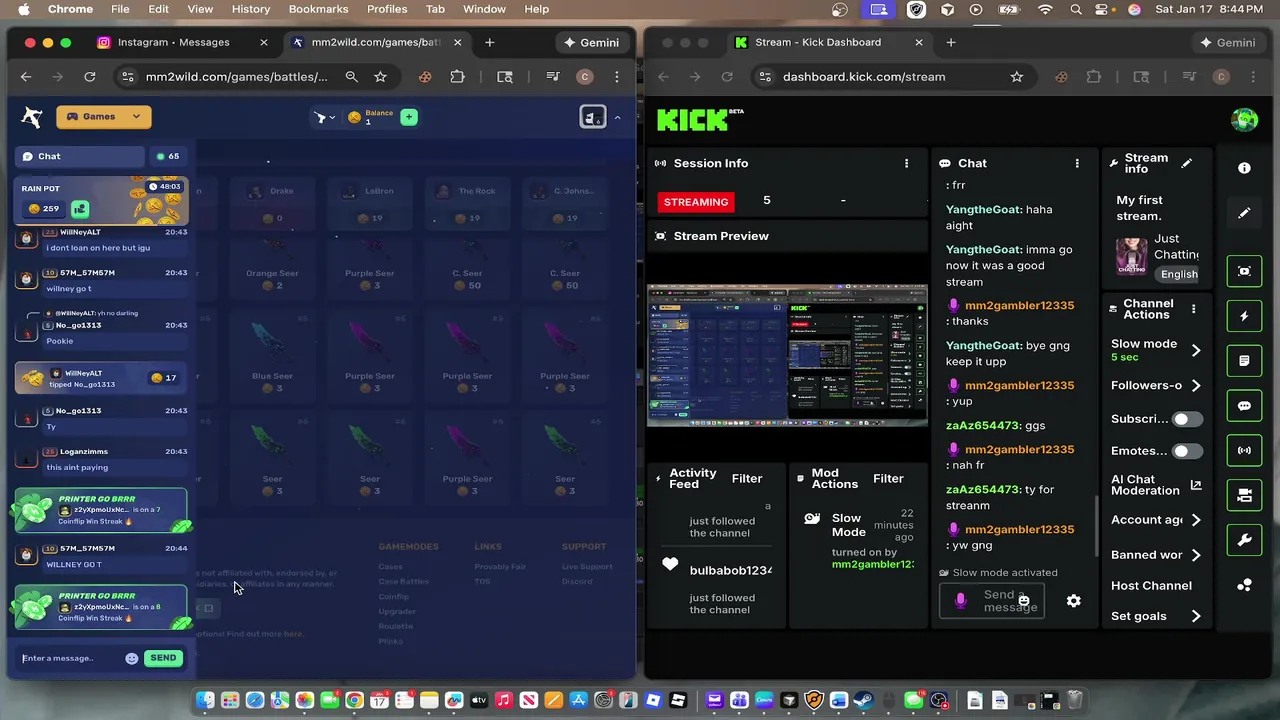The image size is (1280, 720).
Task: Open AI Chat Moderation external link icon
Action: click(x=1196, y=485)
